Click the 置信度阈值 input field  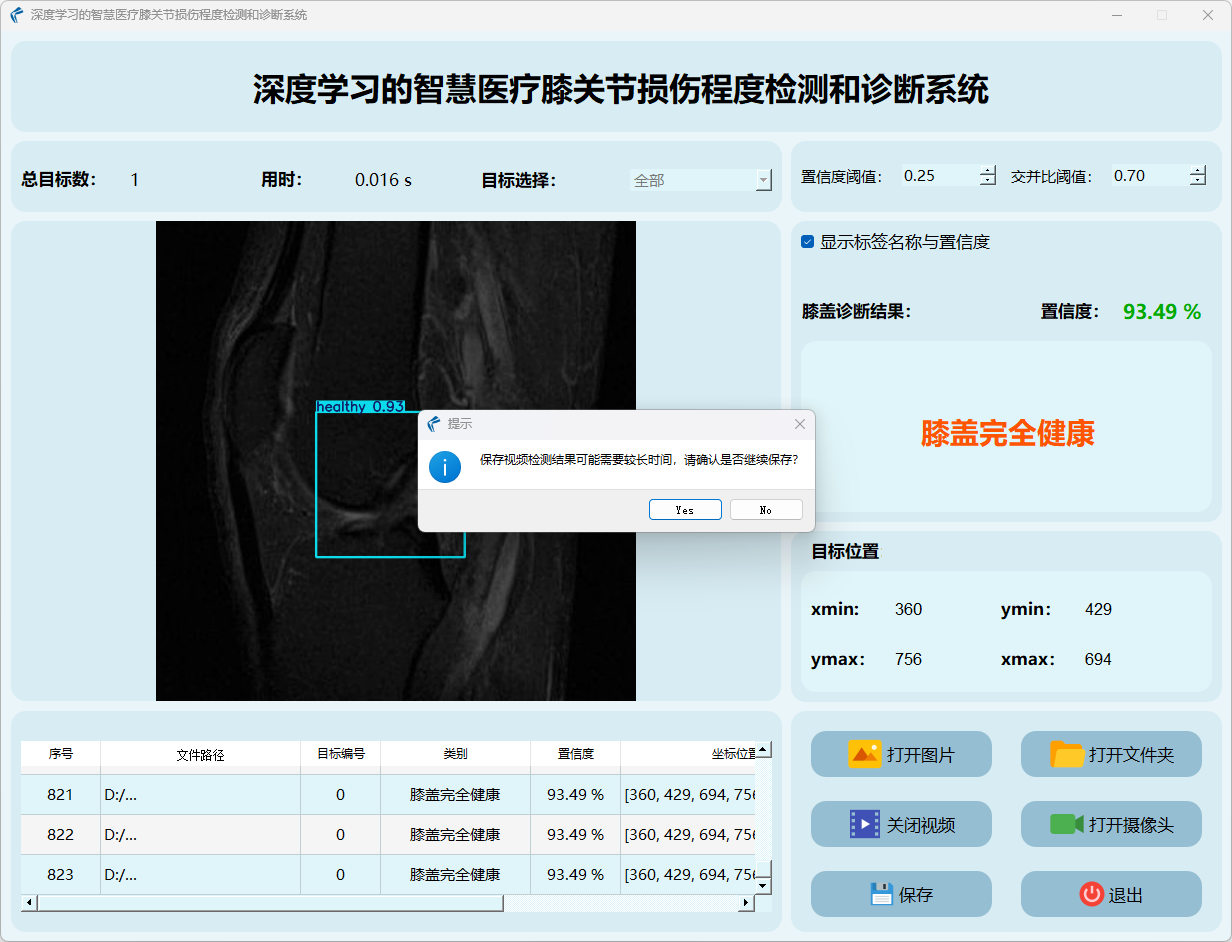pos(938,176)
